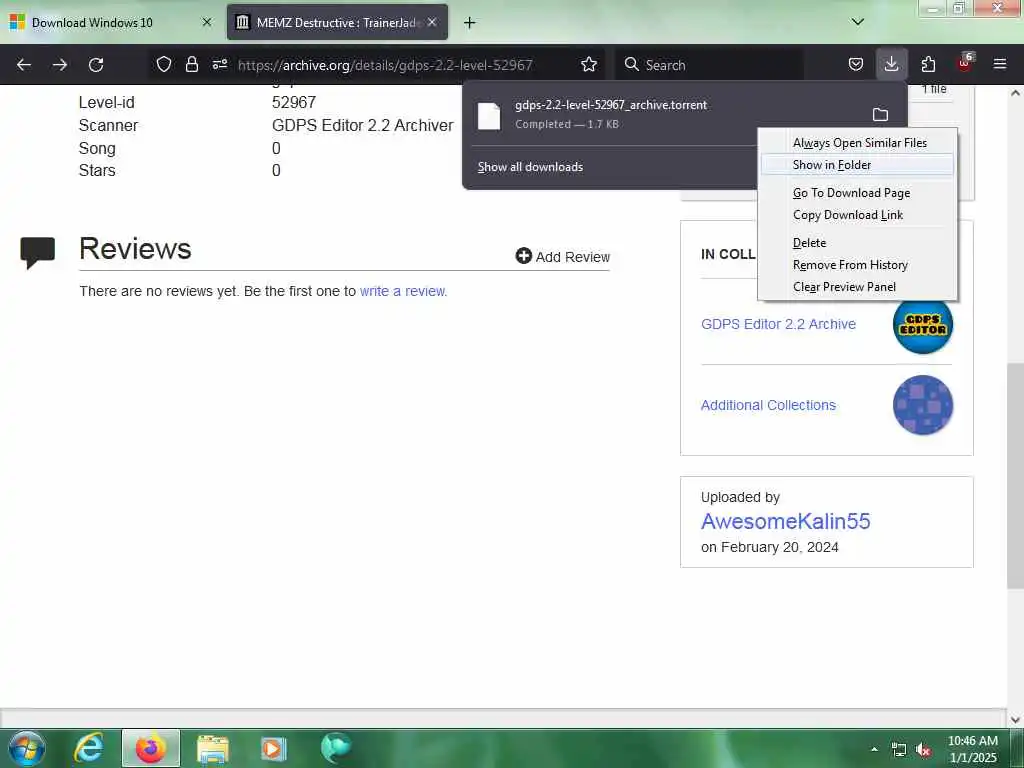Open containing folder icon for torrent download

[880, 115]
